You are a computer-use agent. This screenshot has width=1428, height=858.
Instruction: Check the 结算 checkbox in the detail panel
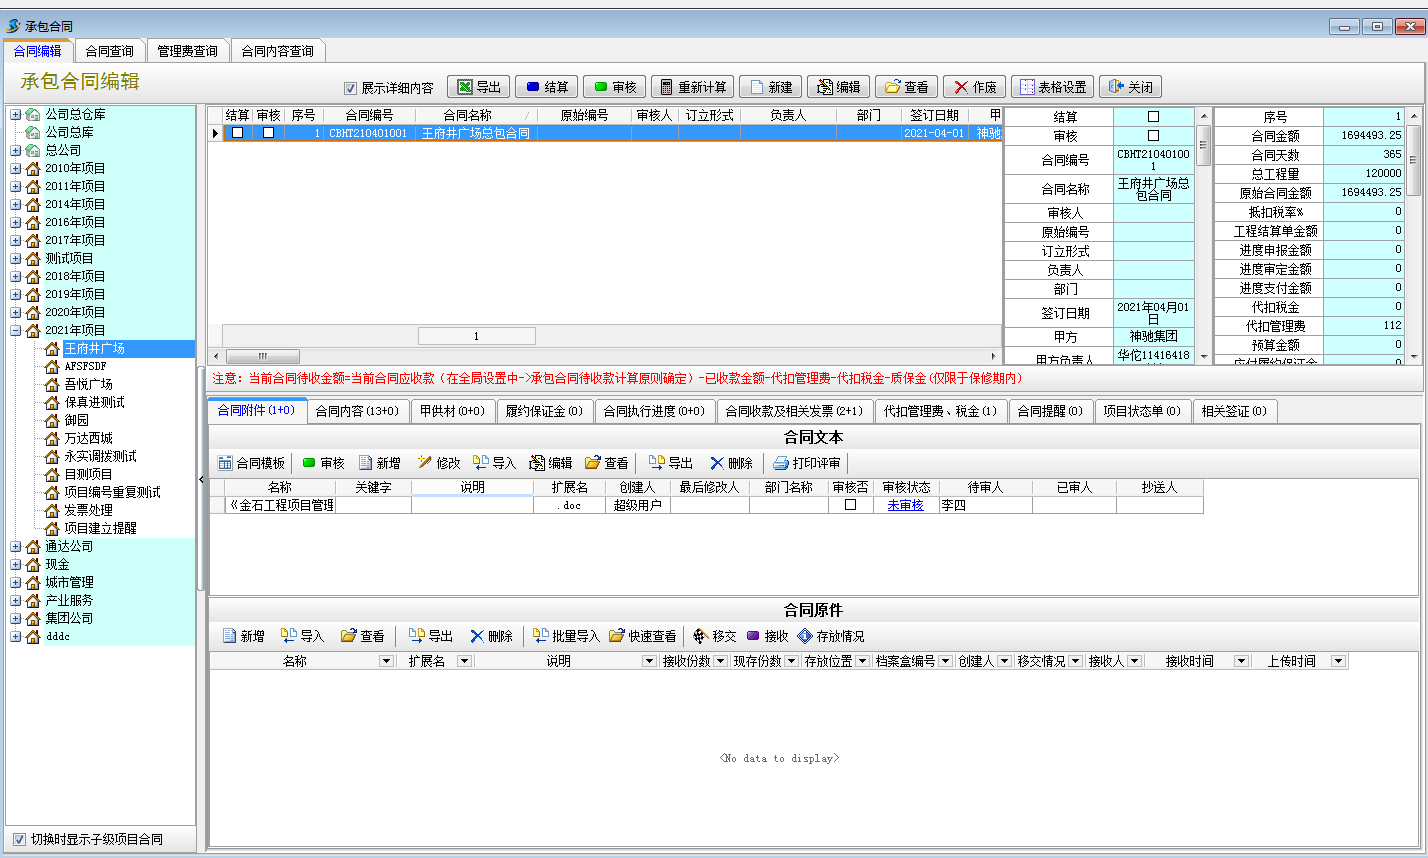[1155, 116]
